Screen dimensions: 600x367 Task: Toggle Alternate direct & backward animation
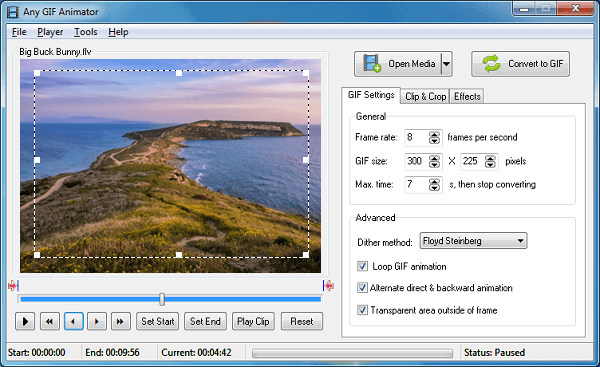coord(362,287)
